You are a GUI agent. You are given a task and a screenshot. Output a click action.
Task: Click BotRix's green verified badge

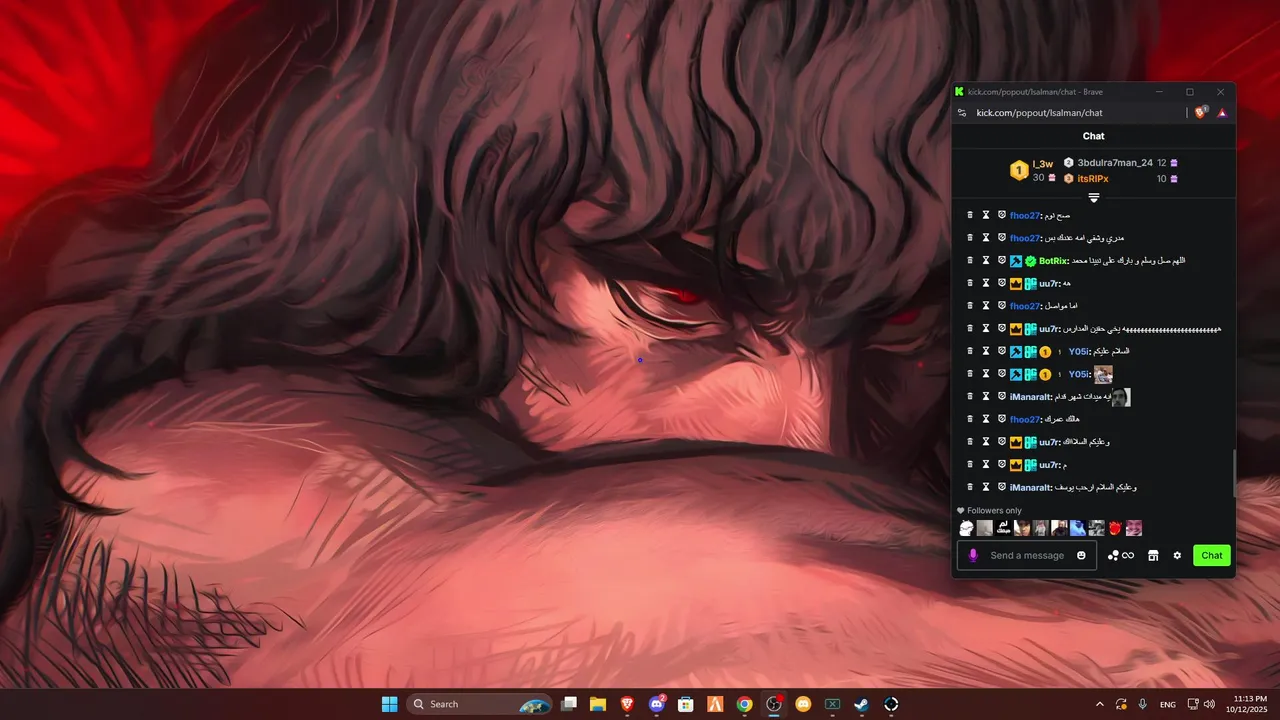pyautogui.click(x=1030, y=261)
